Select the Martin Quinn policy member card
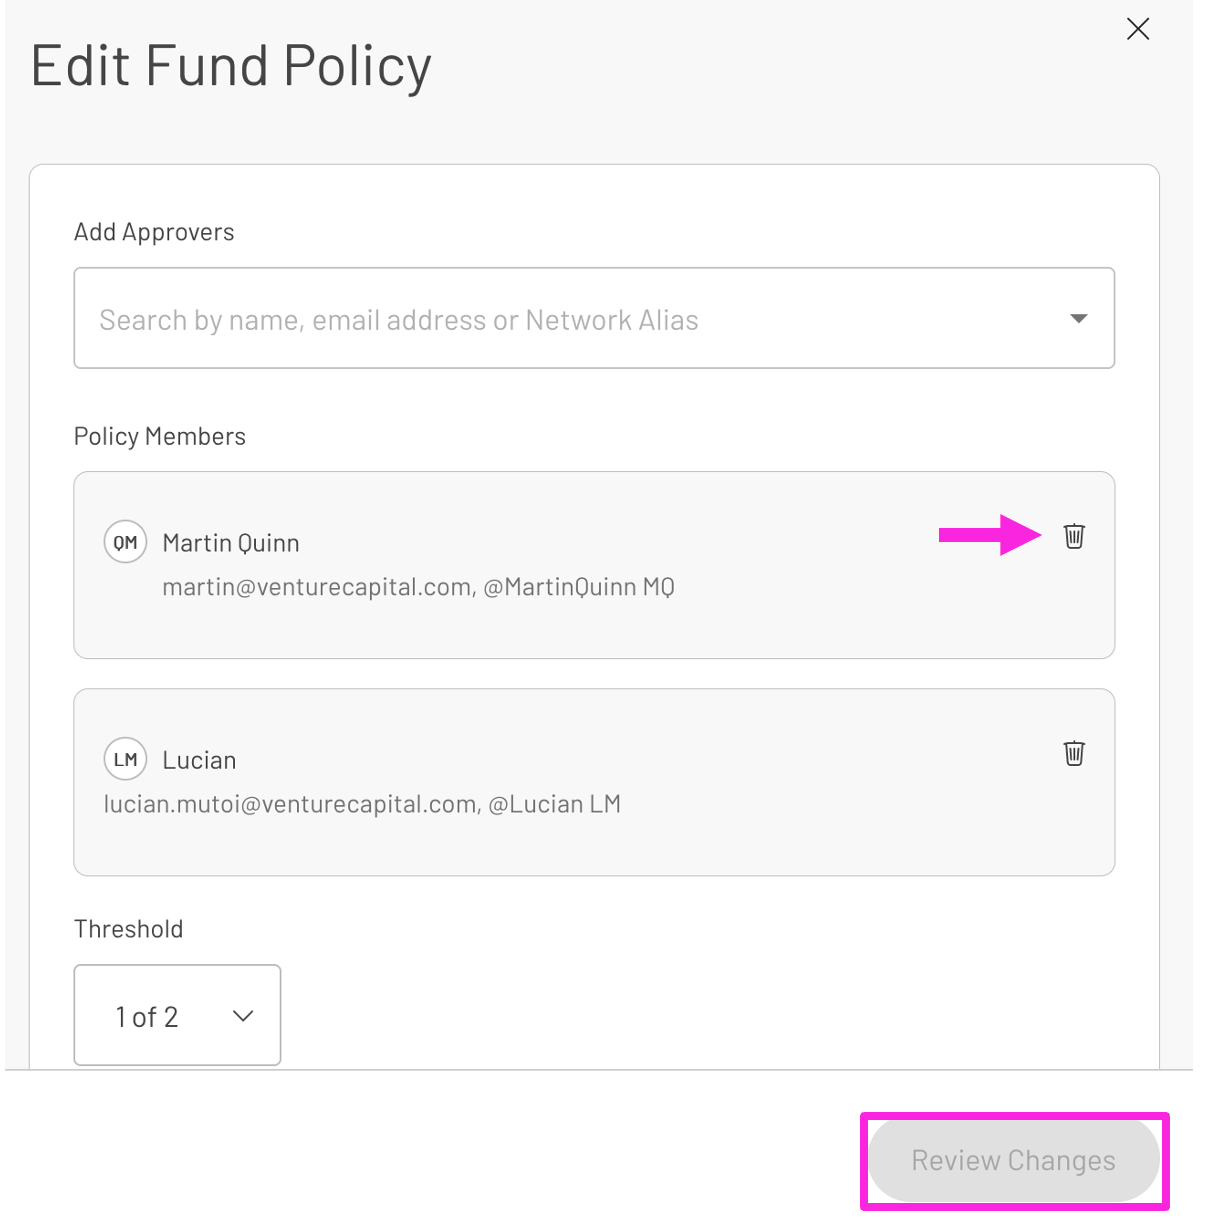Screen dimensions: 1210x1218 tap(594, 565)
